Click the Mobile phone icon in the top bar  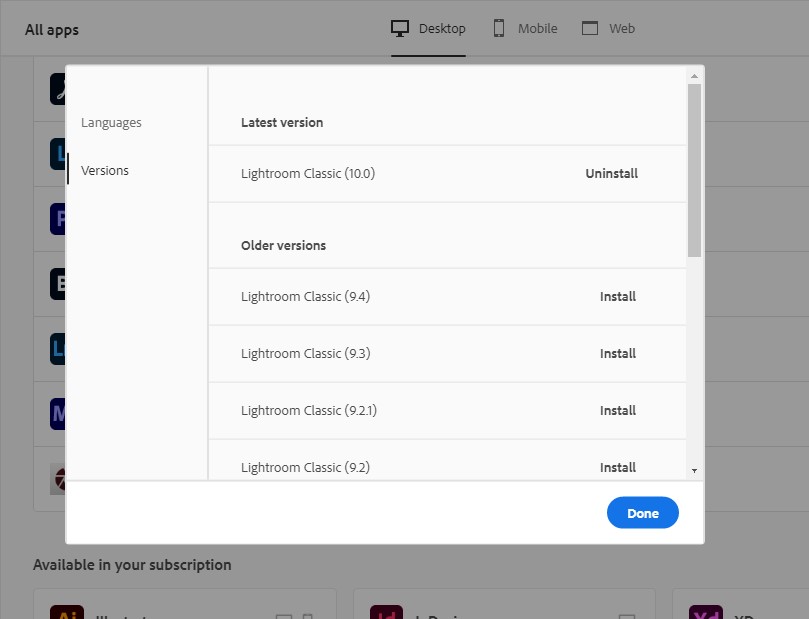click(x=497, y=28)
